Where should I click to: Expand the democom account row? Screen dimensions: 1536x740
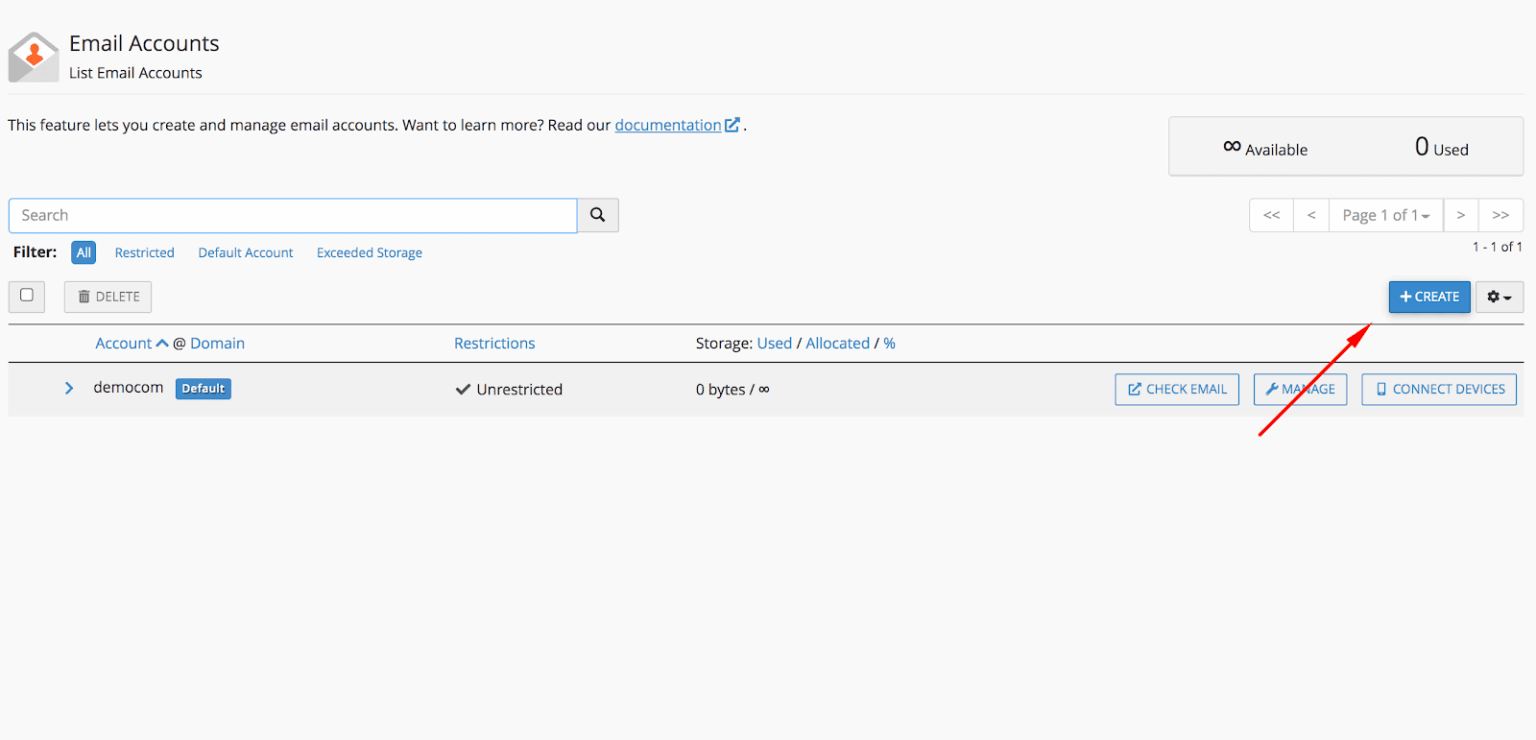(68, 388)
